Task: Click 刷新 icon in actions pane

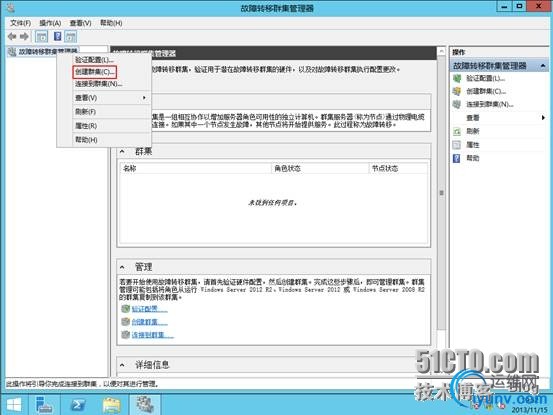Action: [x=457, y=132]
